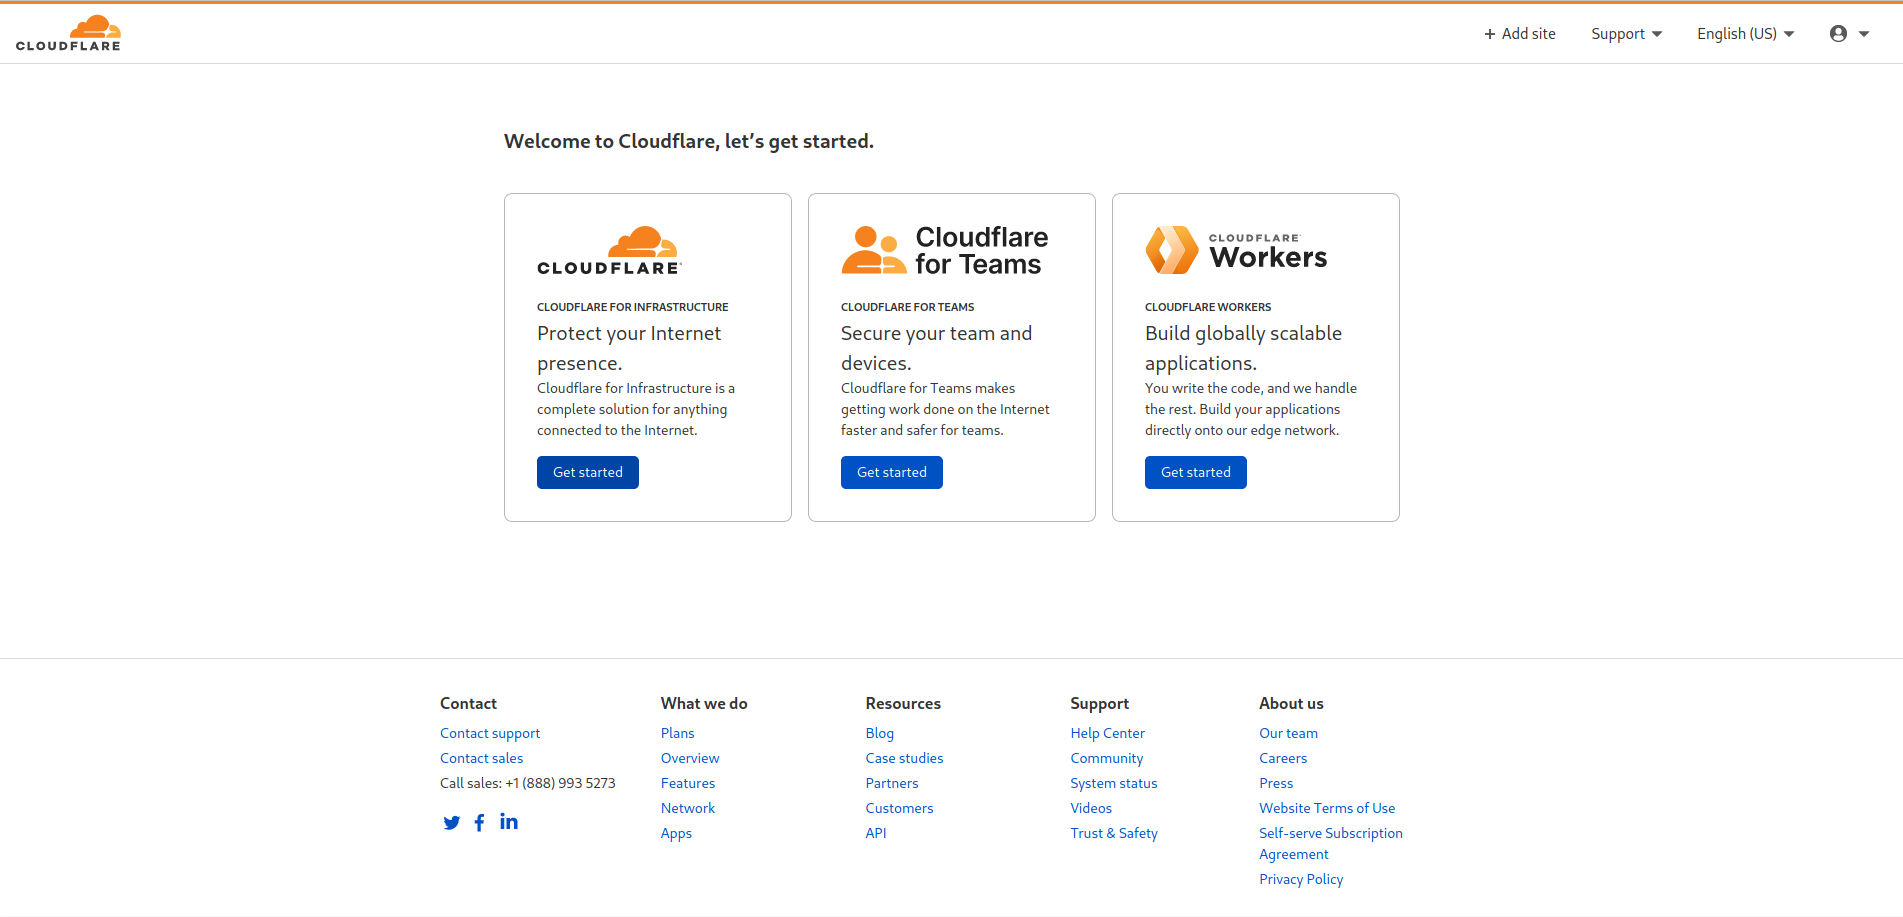Open the Our team link

point(1289,733)
